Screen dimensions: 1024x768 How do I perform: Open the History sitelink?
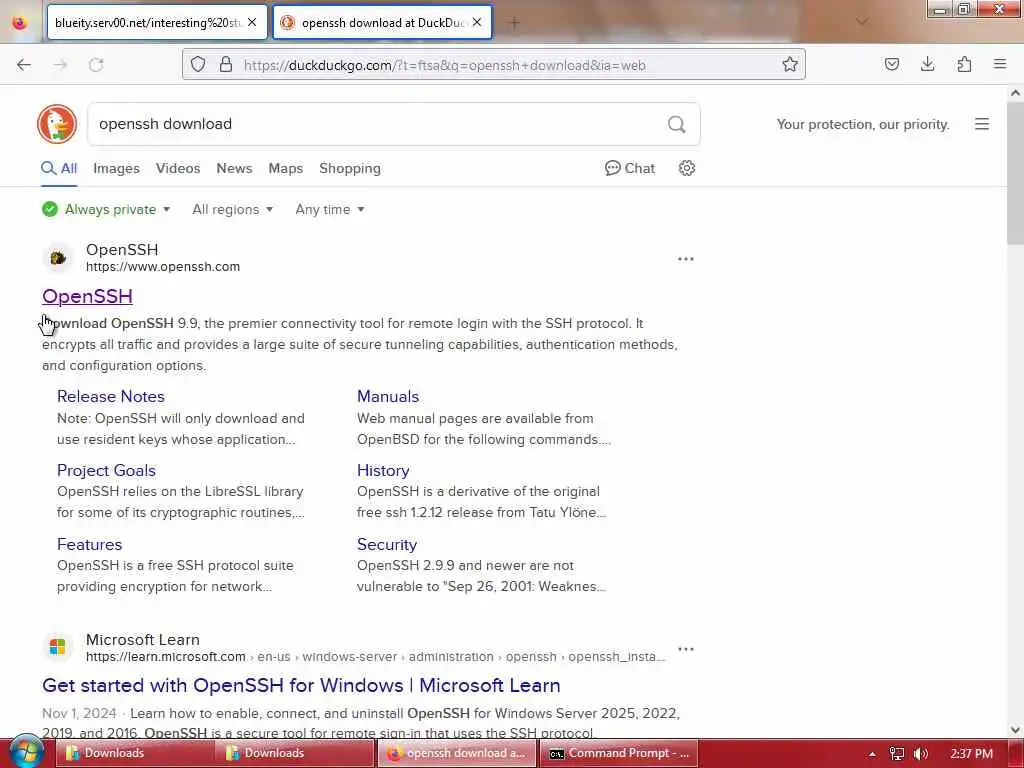[x=383, y=470]
